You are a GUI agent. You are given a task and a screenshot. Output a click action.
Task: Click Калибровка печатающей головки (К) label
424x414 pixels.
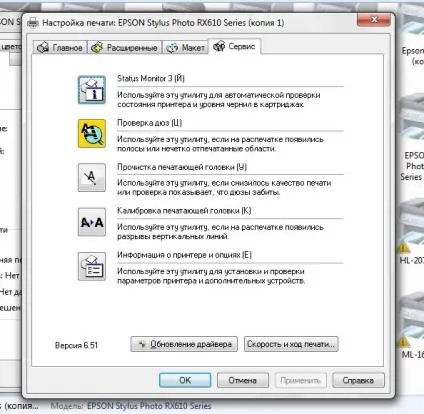[184, 211]
